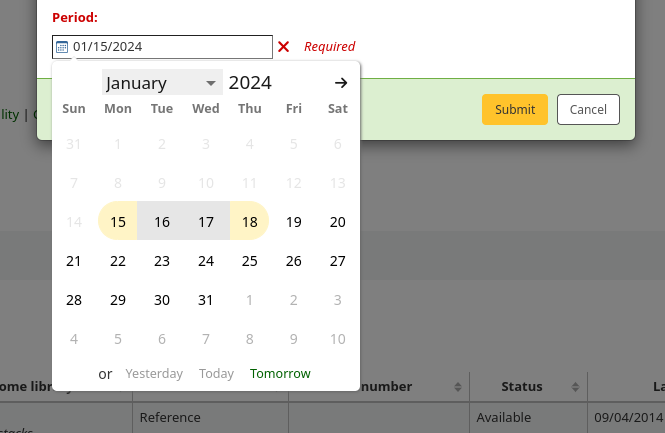Viewport: 665px width, 433px height.
Task: Choose January 31 in the calendar
Action: pos(206,300)
